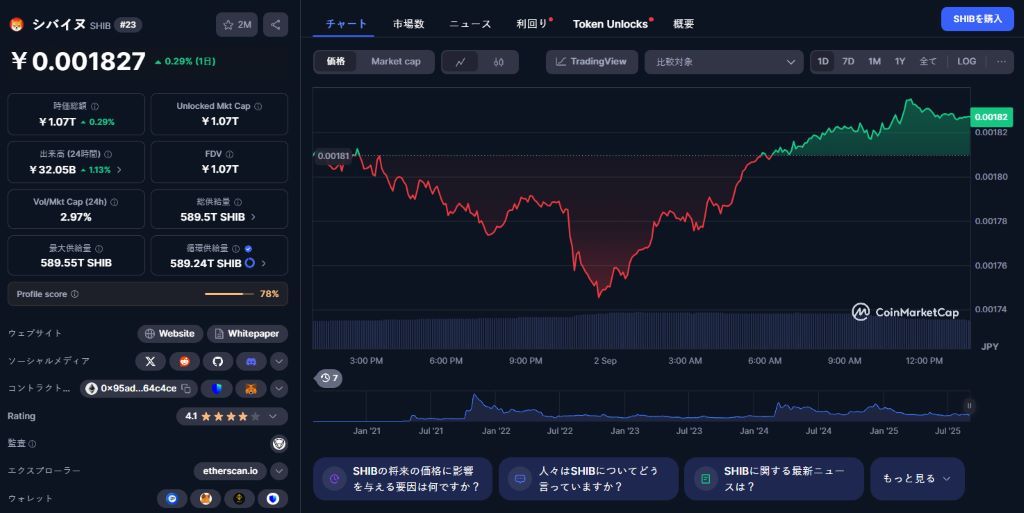Expand もっと見る questions dropdown
Viewport: 1024px width, 513px height.
(x=917, y=478)
